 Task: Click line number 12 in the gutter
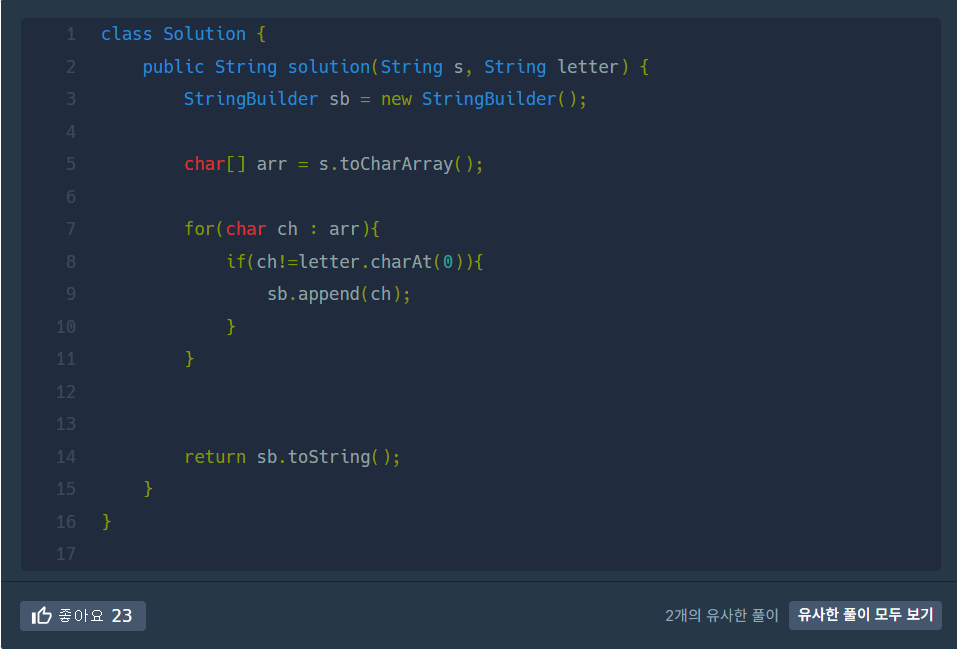66,392
